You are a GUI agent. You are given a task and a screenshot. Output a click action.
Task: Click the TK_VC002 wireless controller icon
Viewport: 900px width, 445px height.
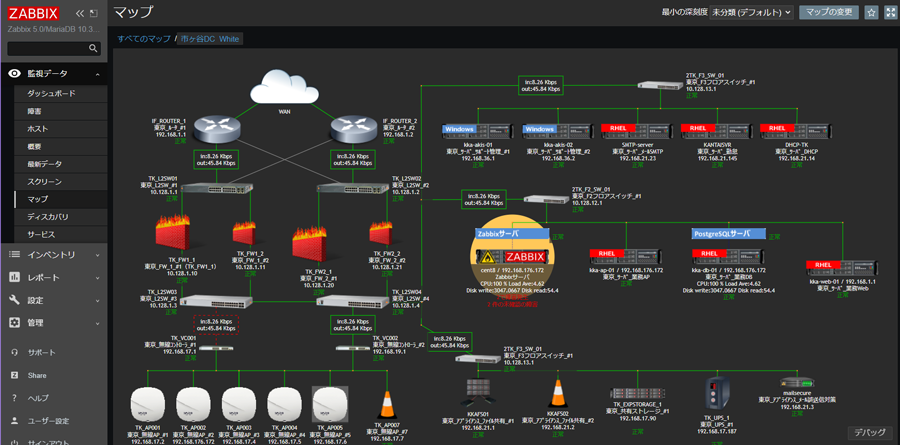tap(352, 348)
